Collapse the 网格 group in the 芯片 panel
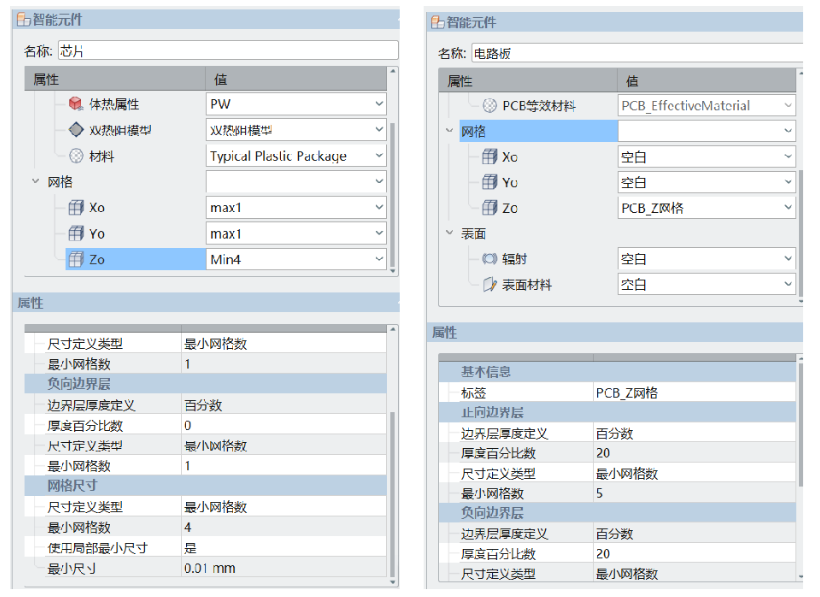Viewport: 820px width, 597px height. [37, 182]
